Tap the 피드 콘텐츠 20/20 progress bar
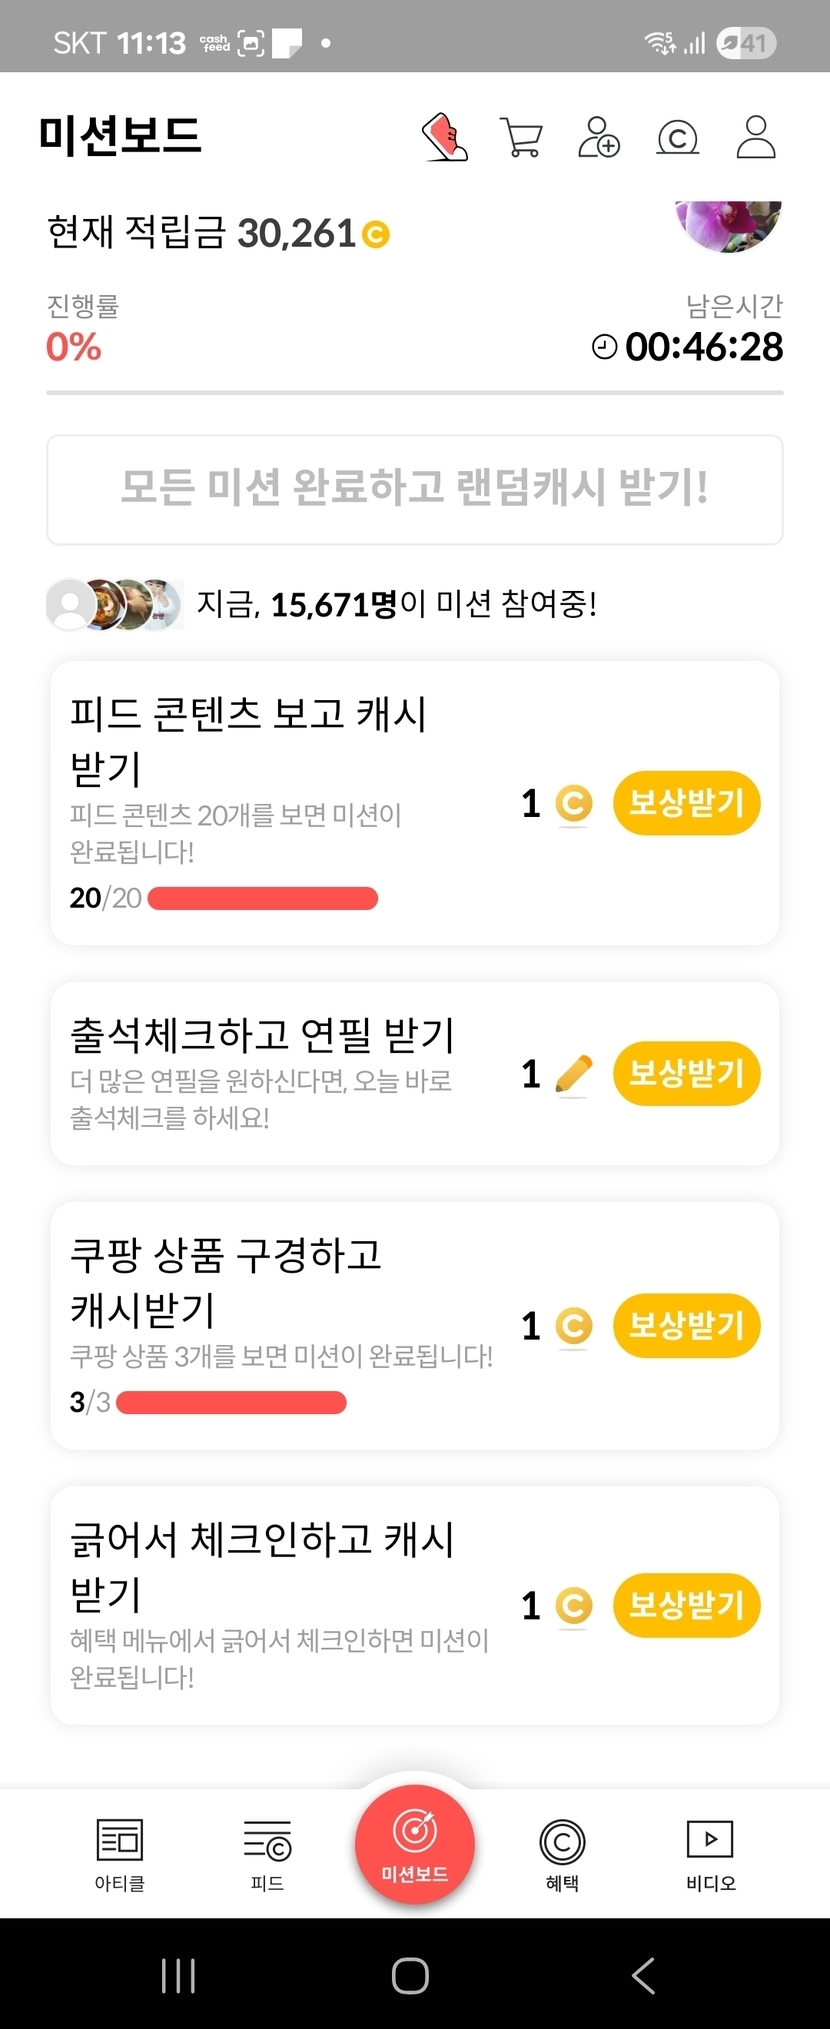The width and height of the screenshot is (830, 2029). pyautogui.click(x=262, y=898)
